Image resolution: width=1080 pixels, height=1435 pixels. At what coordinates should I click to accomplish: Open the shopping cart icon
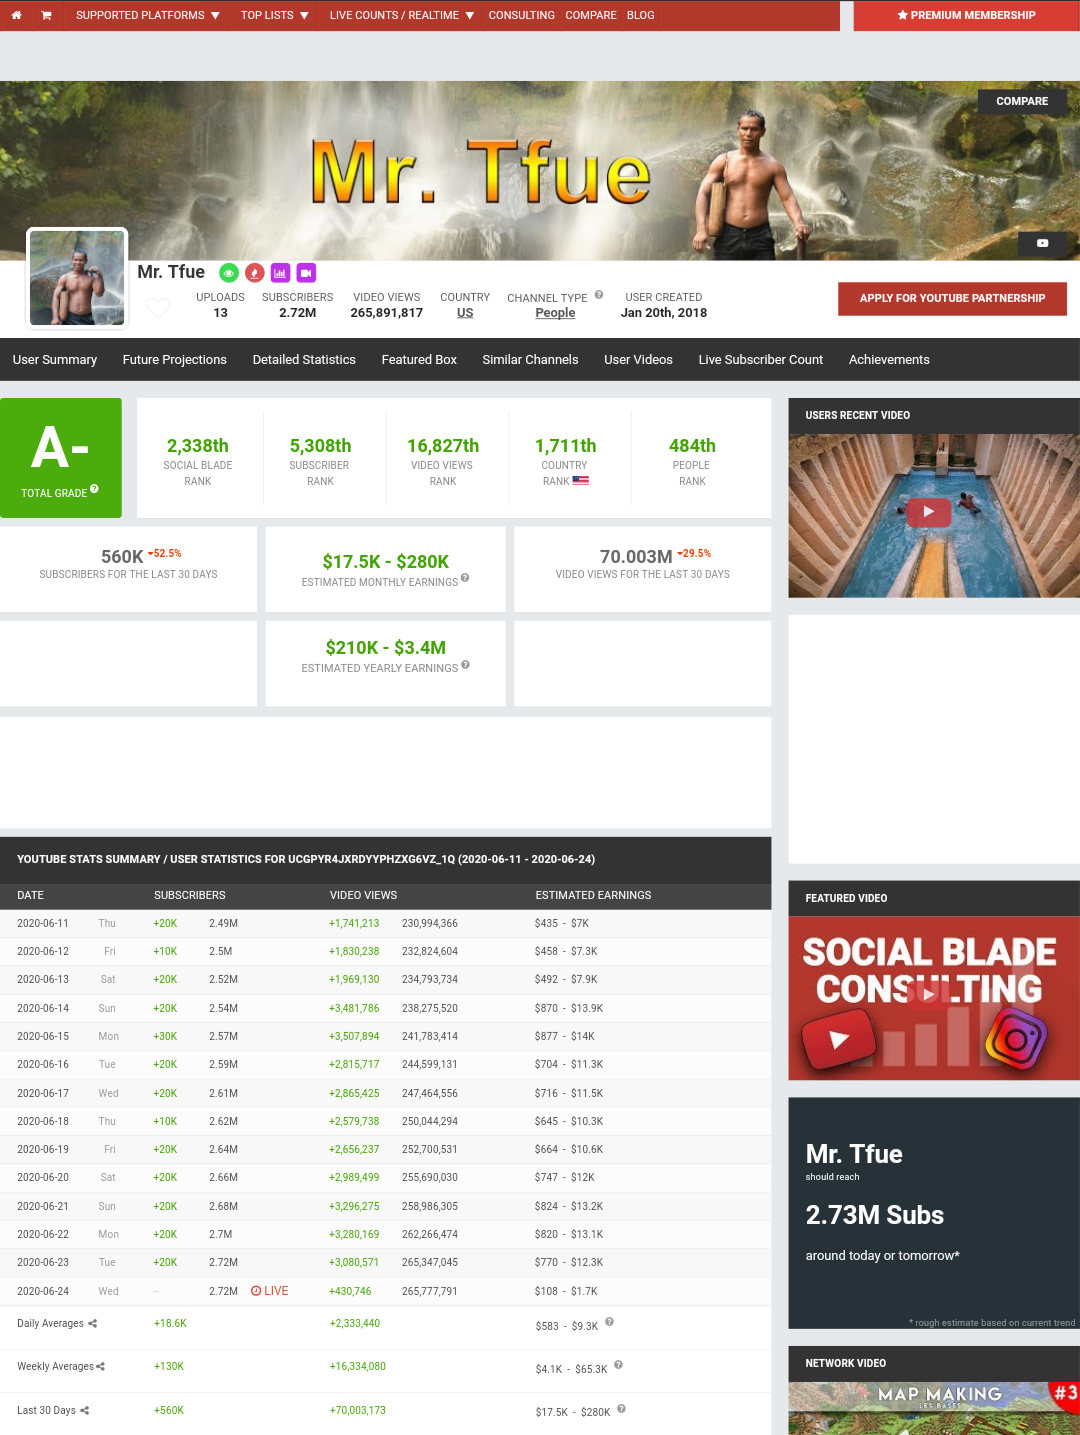[x=46, y=15]
